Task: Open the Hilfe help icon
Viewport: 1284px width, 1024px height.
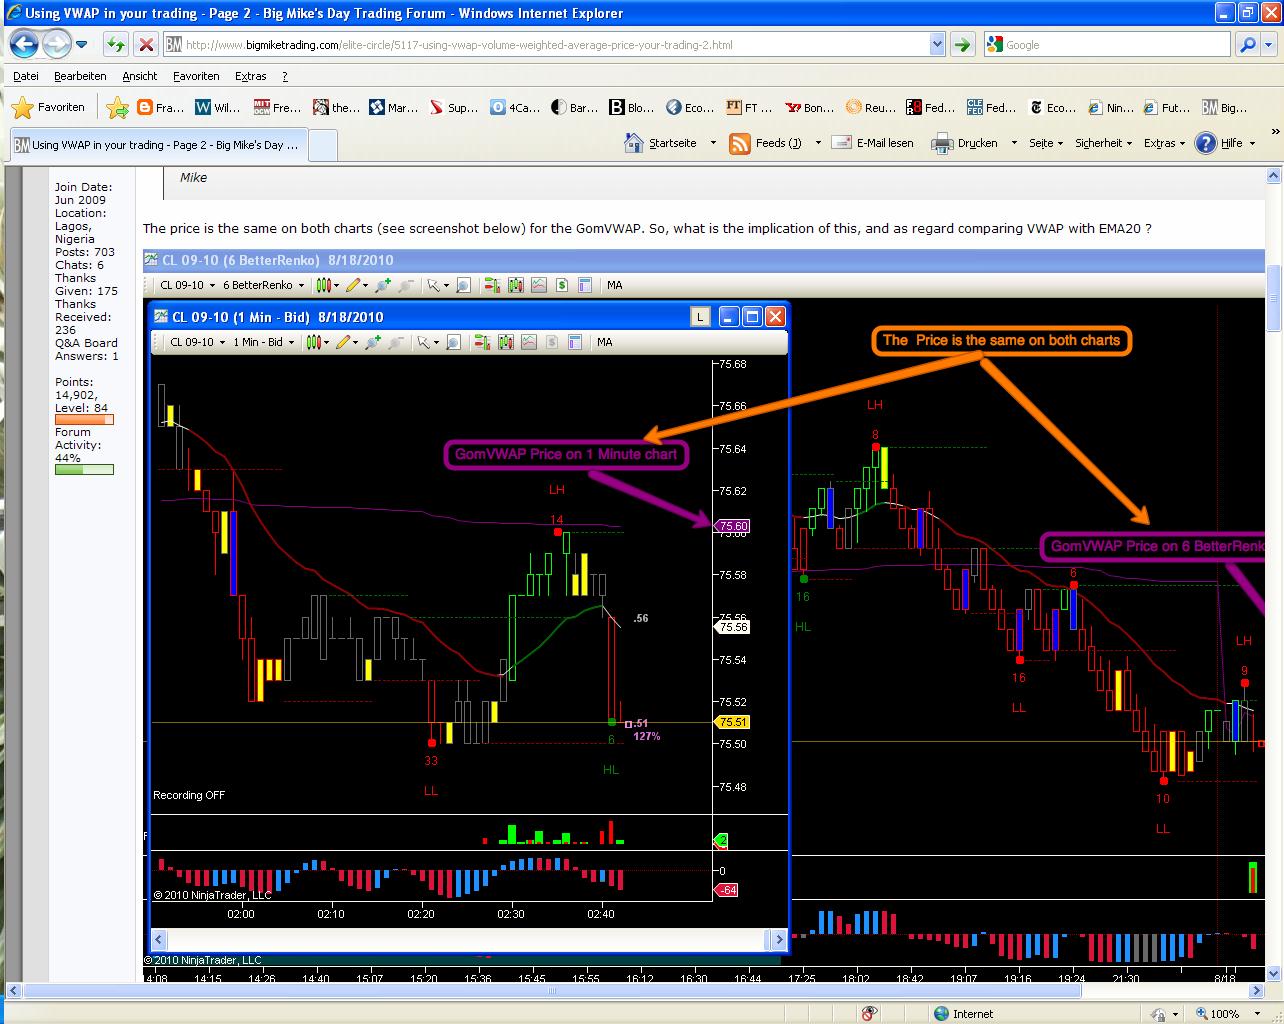Action: (1206, 143)
